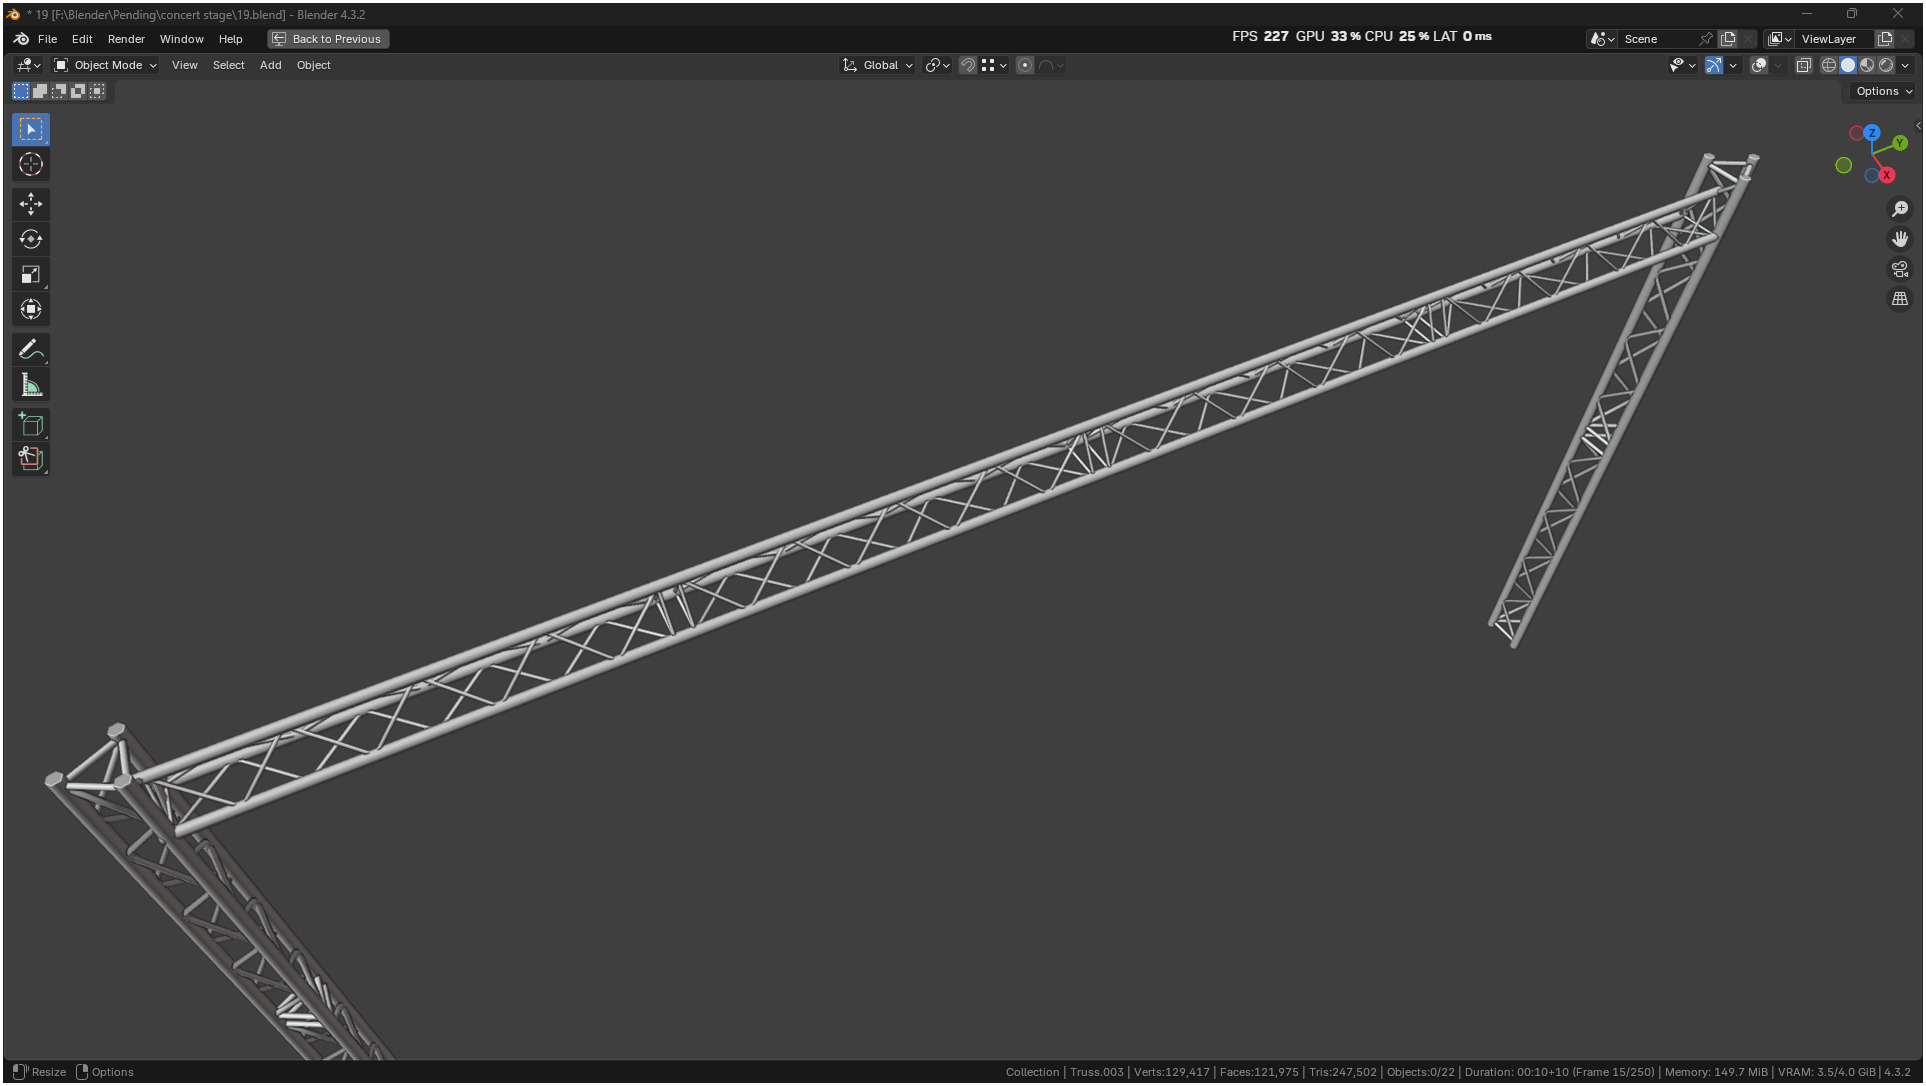1926x1086 pixels.
Task: Toggle snapping magnet
Action: point(967,65)
